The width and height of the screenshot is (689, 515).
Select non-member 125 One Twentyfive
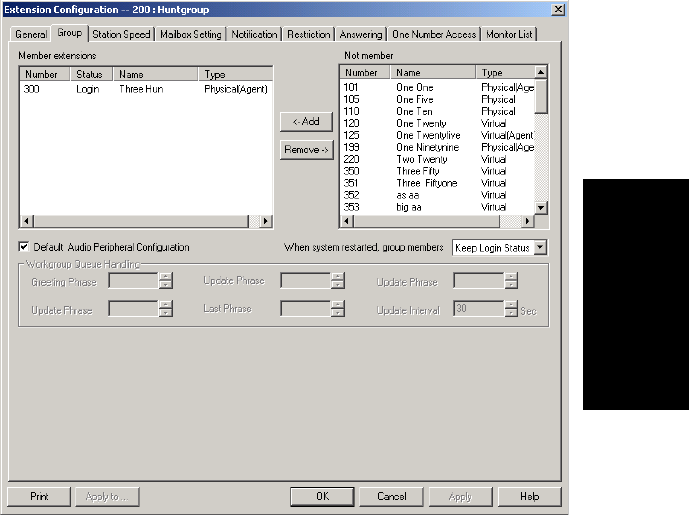[437, 135]
